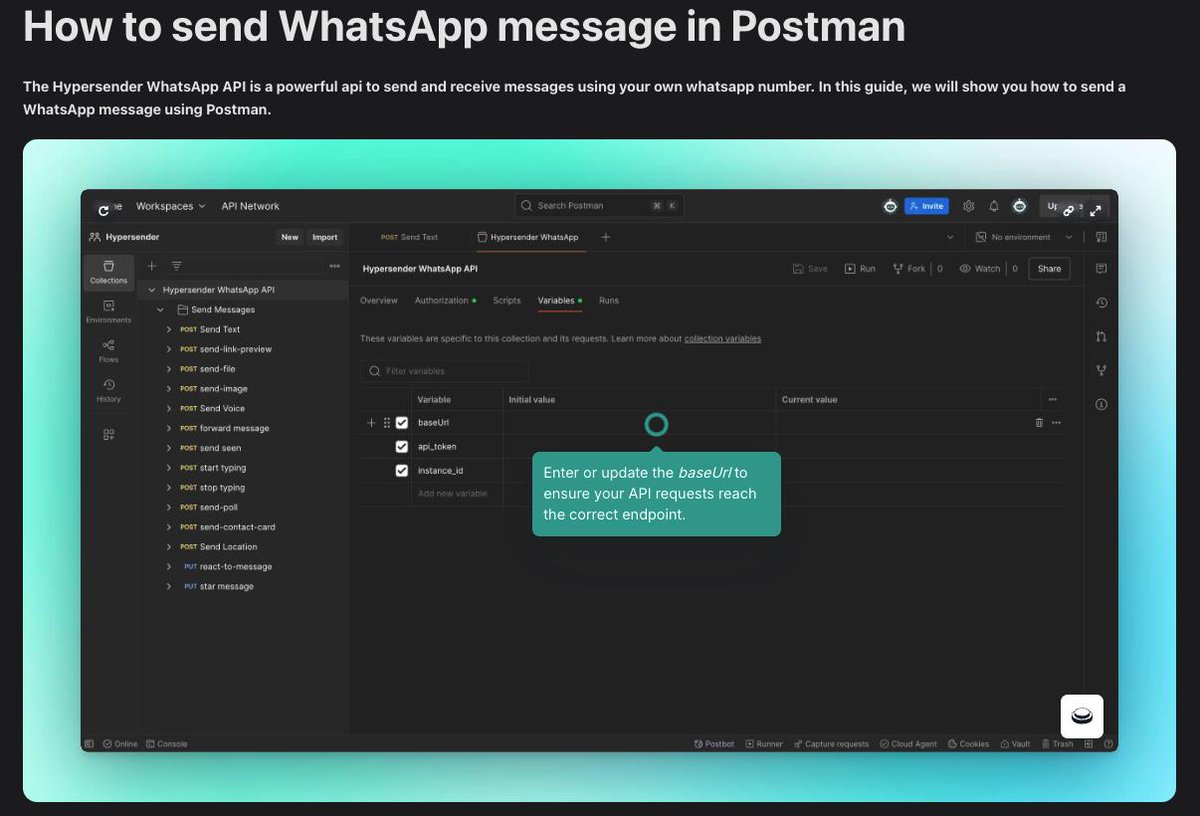This screenshot has width=1200, height=816.
Task: Switch to the Overview tab
Action: pos(379,300)
